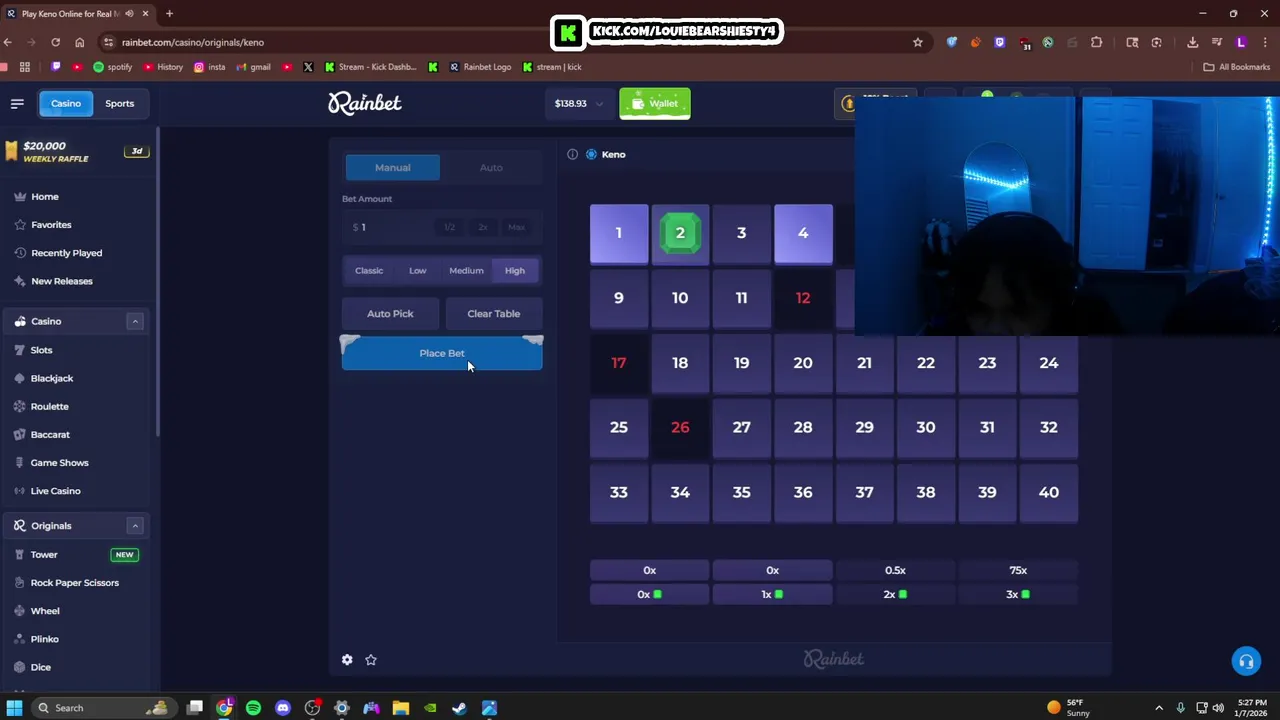
Task: Click the 75x payout multiplier box
Action: [x=1018, y=571]
